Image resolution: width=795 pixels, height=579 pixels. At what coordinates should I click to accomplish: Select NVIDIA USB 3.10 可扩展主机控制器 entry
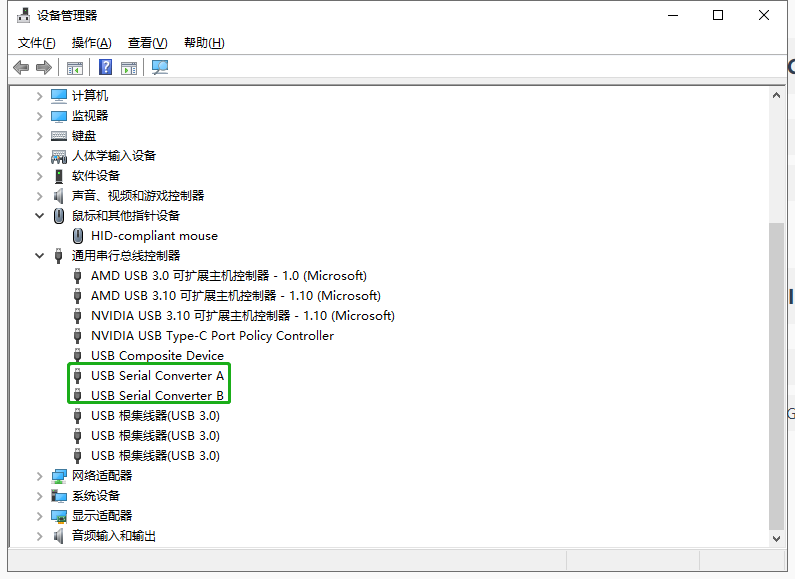243,316
